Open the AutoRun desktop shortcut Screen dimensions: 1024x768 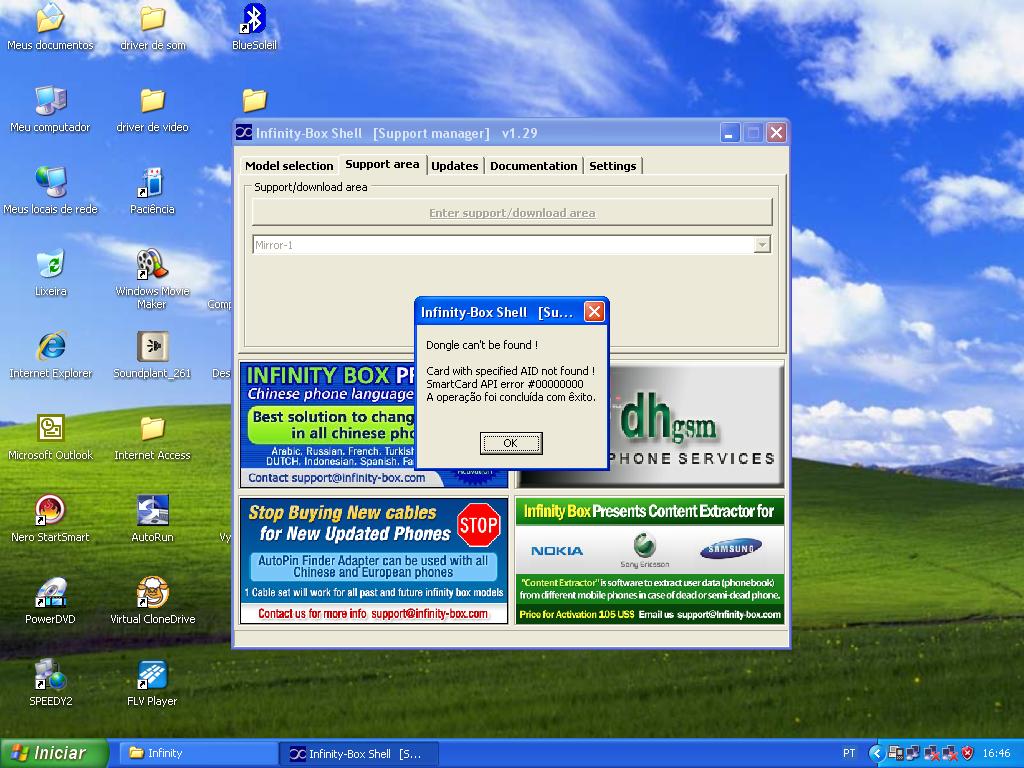pos(152,519)
